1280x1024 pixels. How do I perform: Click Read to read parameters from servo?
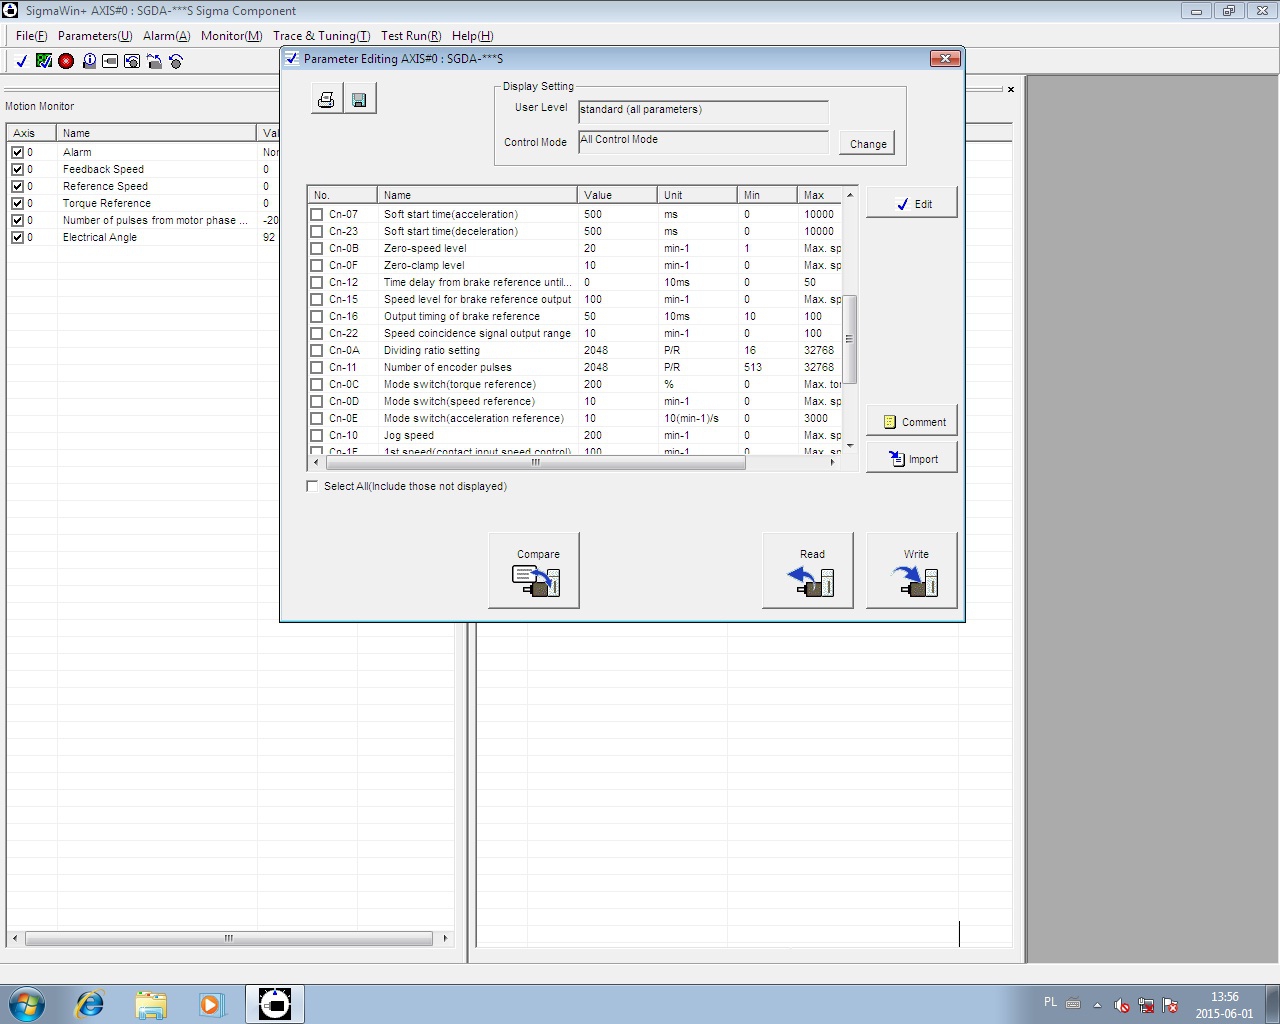[x=808, y=570]
